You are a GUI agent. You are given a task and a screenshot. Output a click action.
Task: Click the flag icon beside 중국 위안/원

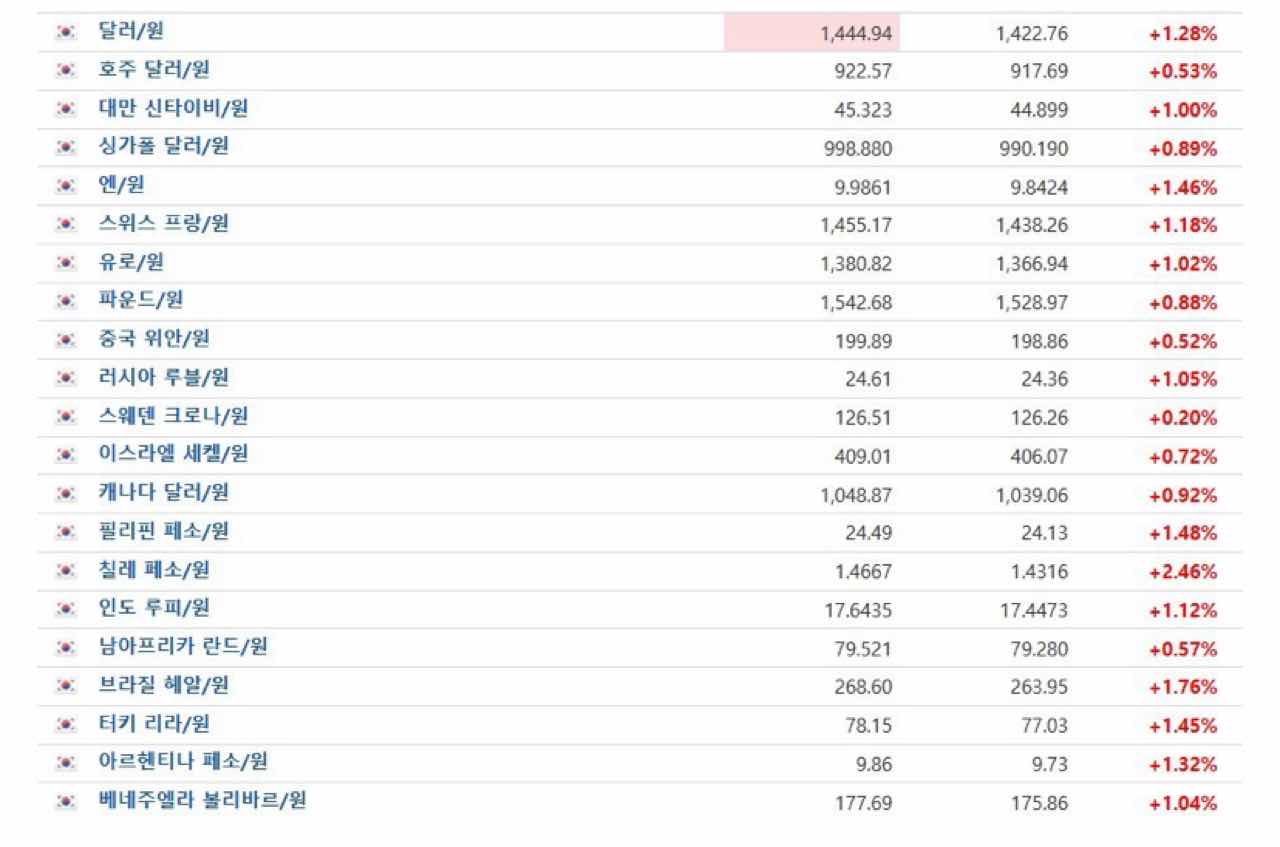tap(66, 340)
